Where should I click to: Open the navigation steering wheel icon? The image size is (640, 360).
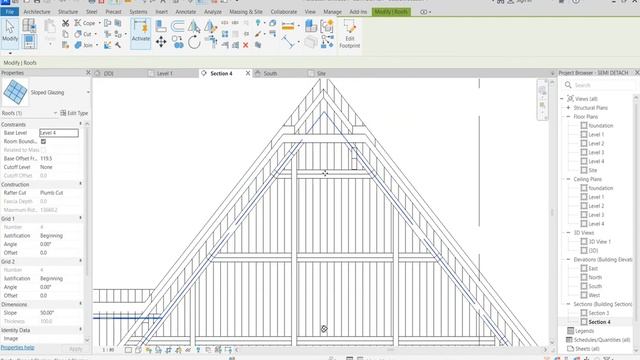542,90
